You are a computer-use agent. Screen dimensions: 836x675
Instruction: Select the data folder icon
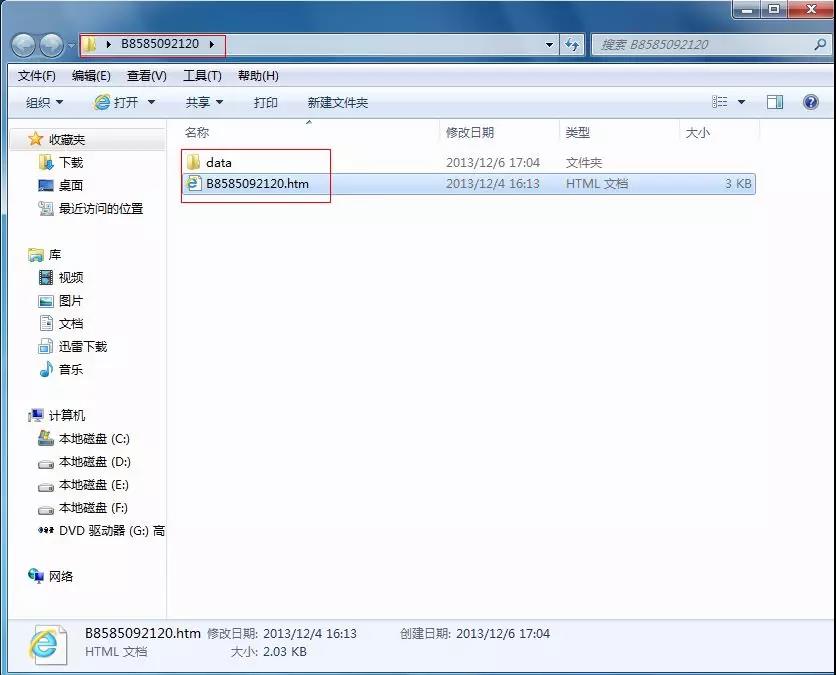click(x=192, y=162)
